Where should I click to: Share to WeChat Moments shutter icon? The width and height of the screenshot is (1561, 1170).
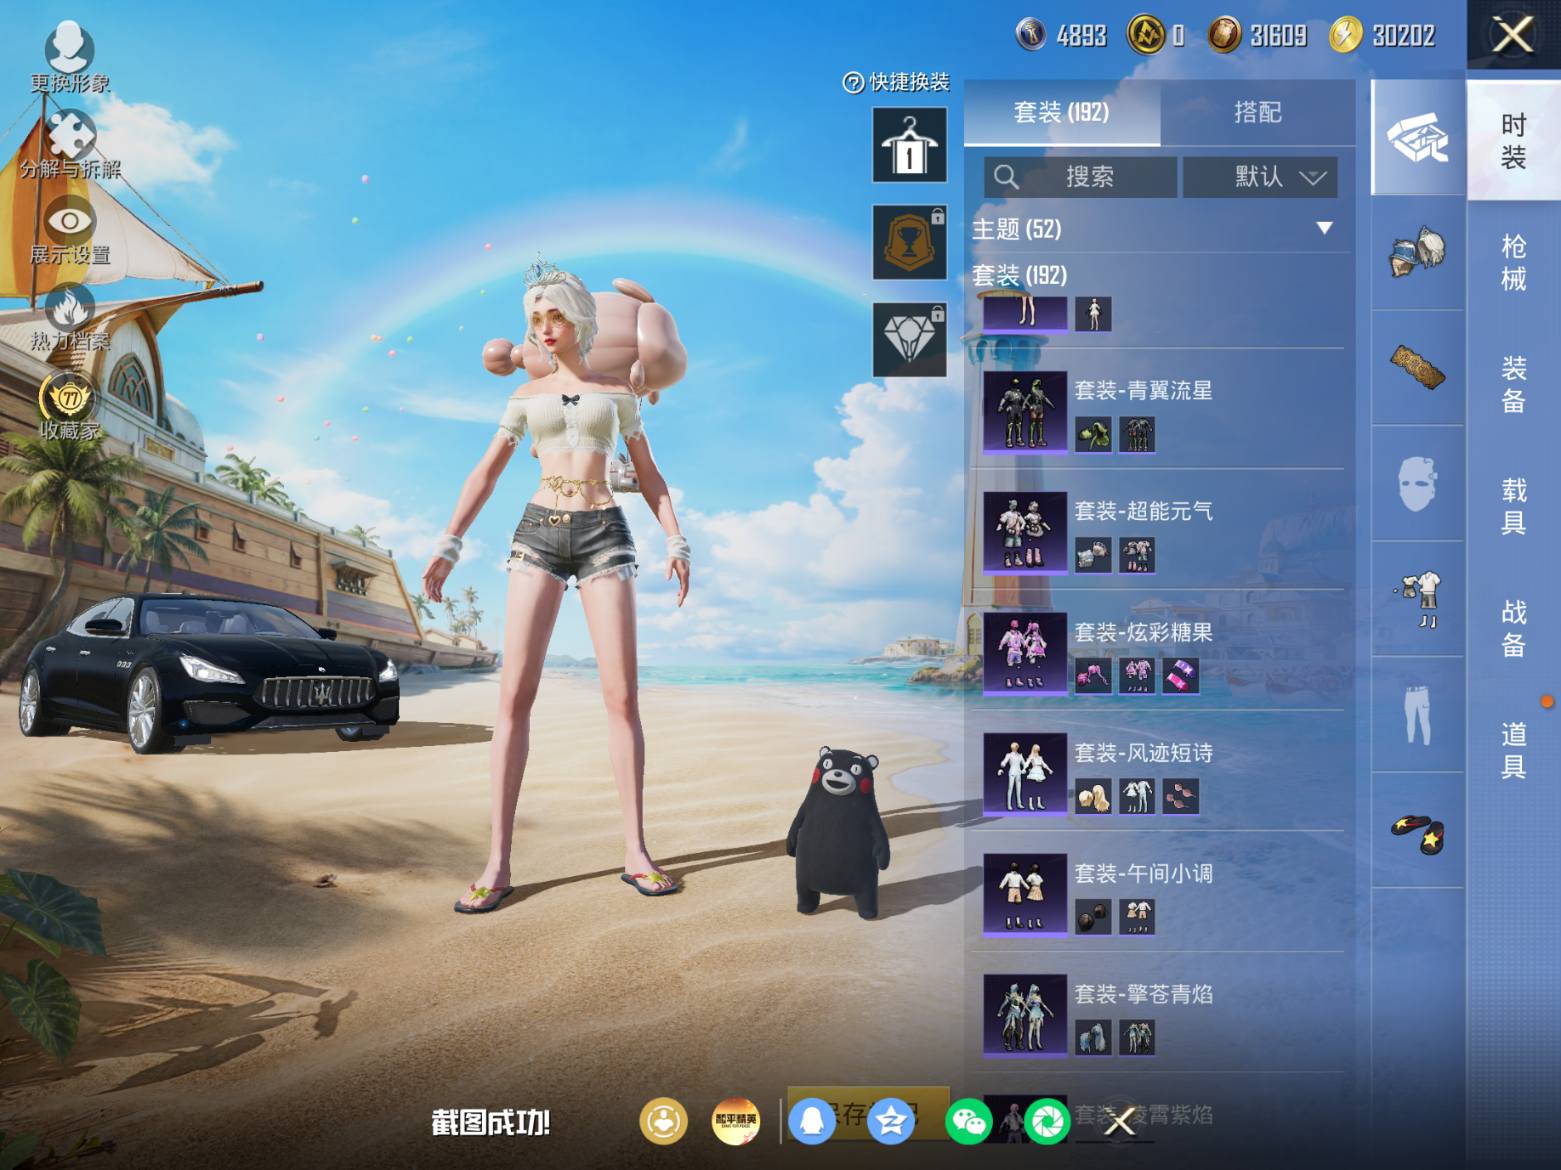tap(1047, 1121)
